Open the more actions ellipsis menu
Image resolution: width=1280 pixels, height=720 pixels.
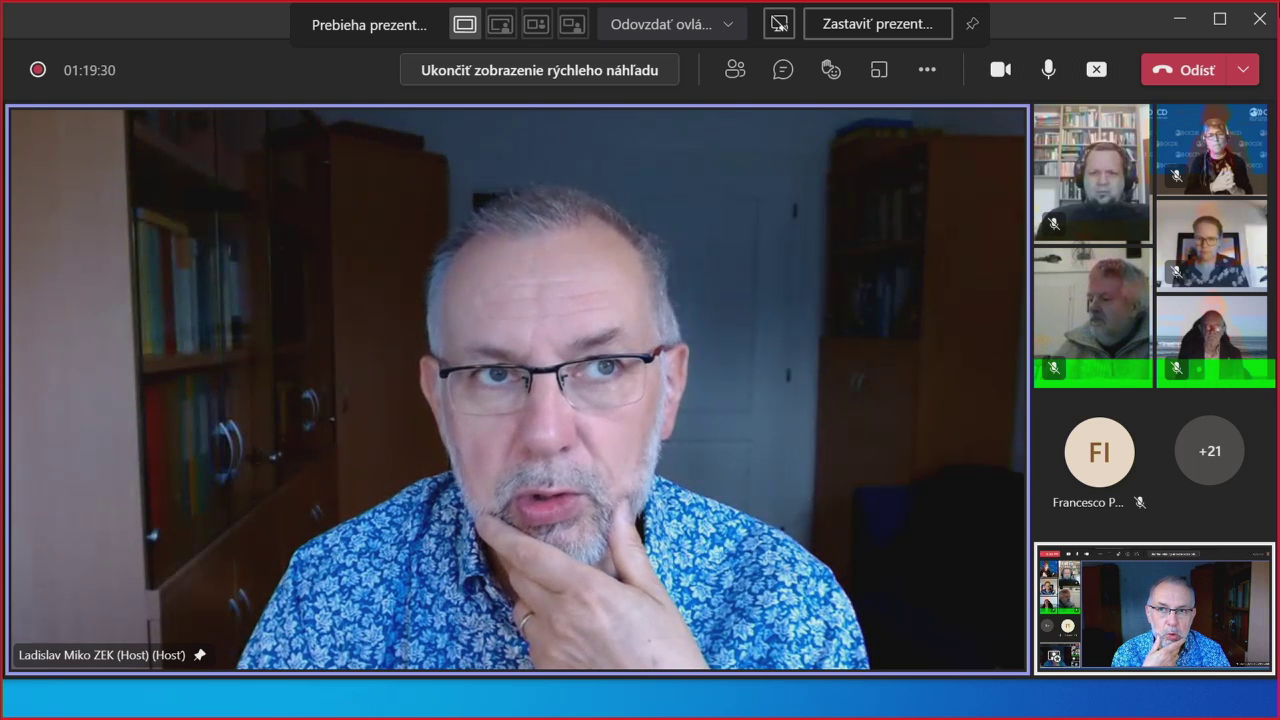pyautogui.click(x=927, y=69)
